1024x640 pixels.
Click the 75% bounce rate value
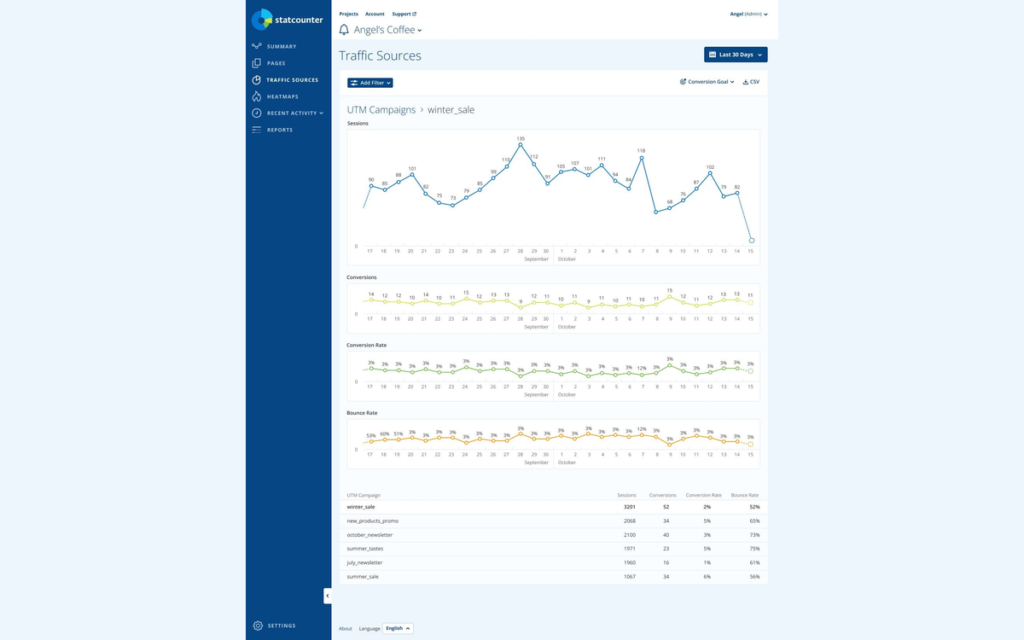[754, 549]
